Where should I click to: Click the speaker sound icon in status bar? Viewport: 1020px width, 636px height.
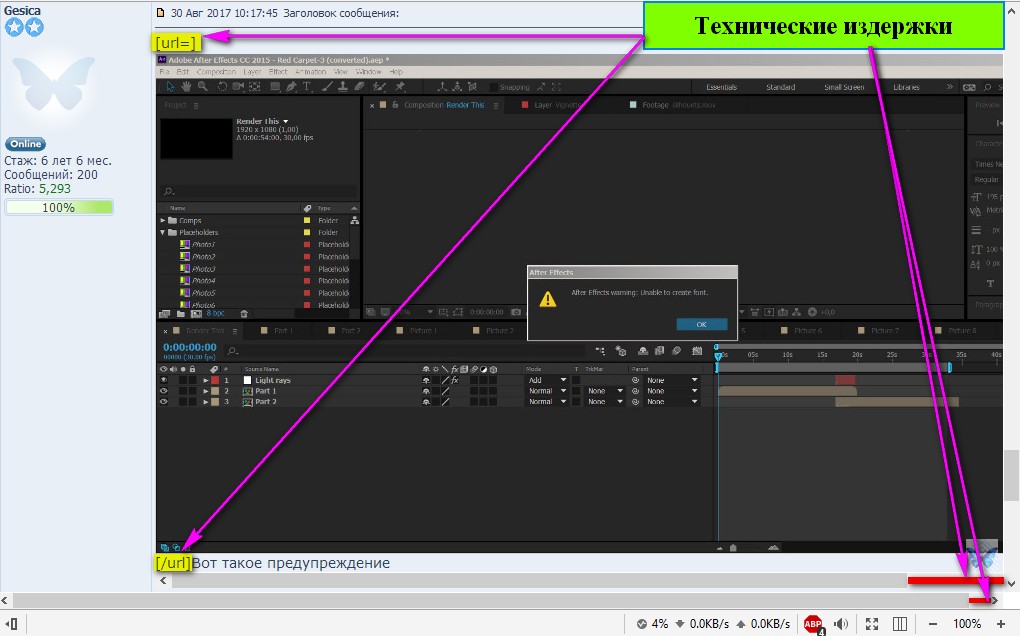pyautogui.click(x=841, y=624)
